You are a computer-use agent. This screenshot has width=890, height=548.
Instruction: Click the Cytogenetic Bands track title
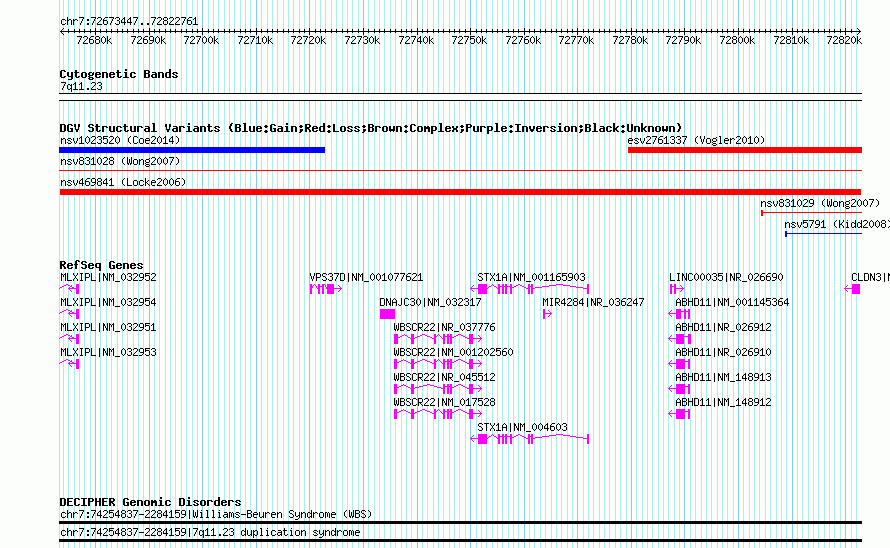coord(119,74)
